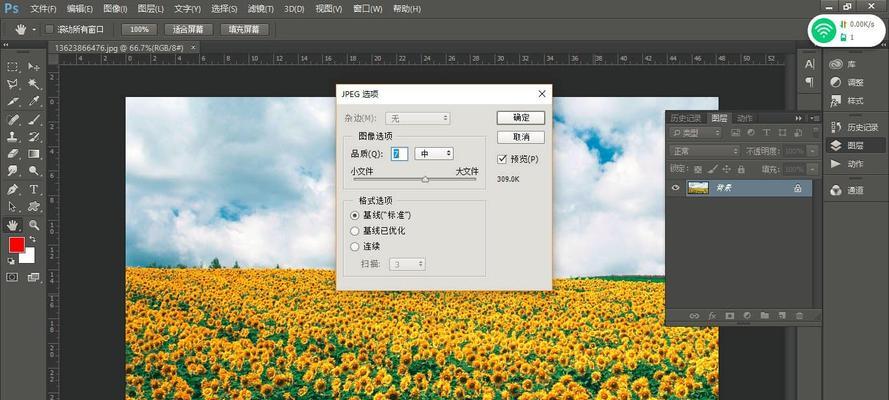Viewport: 889px width, 400px height.
Task: Select the Move tool
Action: (x=33, y=67)
